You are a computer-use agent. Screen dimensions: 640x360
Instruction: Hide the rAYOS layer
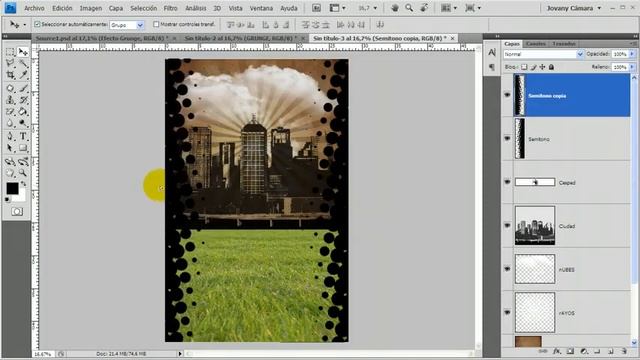click(x=507, y=313)
